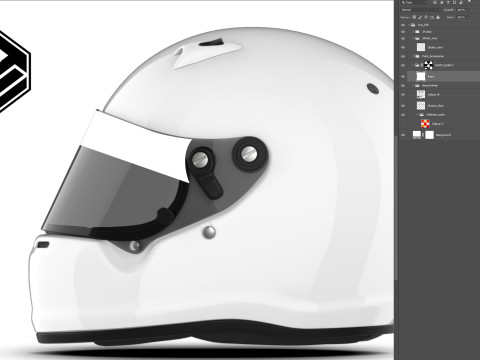This screenshot has height=360, width=480.
Task: Select the Sticker_zone layer thumbnail
Action: [x=421, y=47]
